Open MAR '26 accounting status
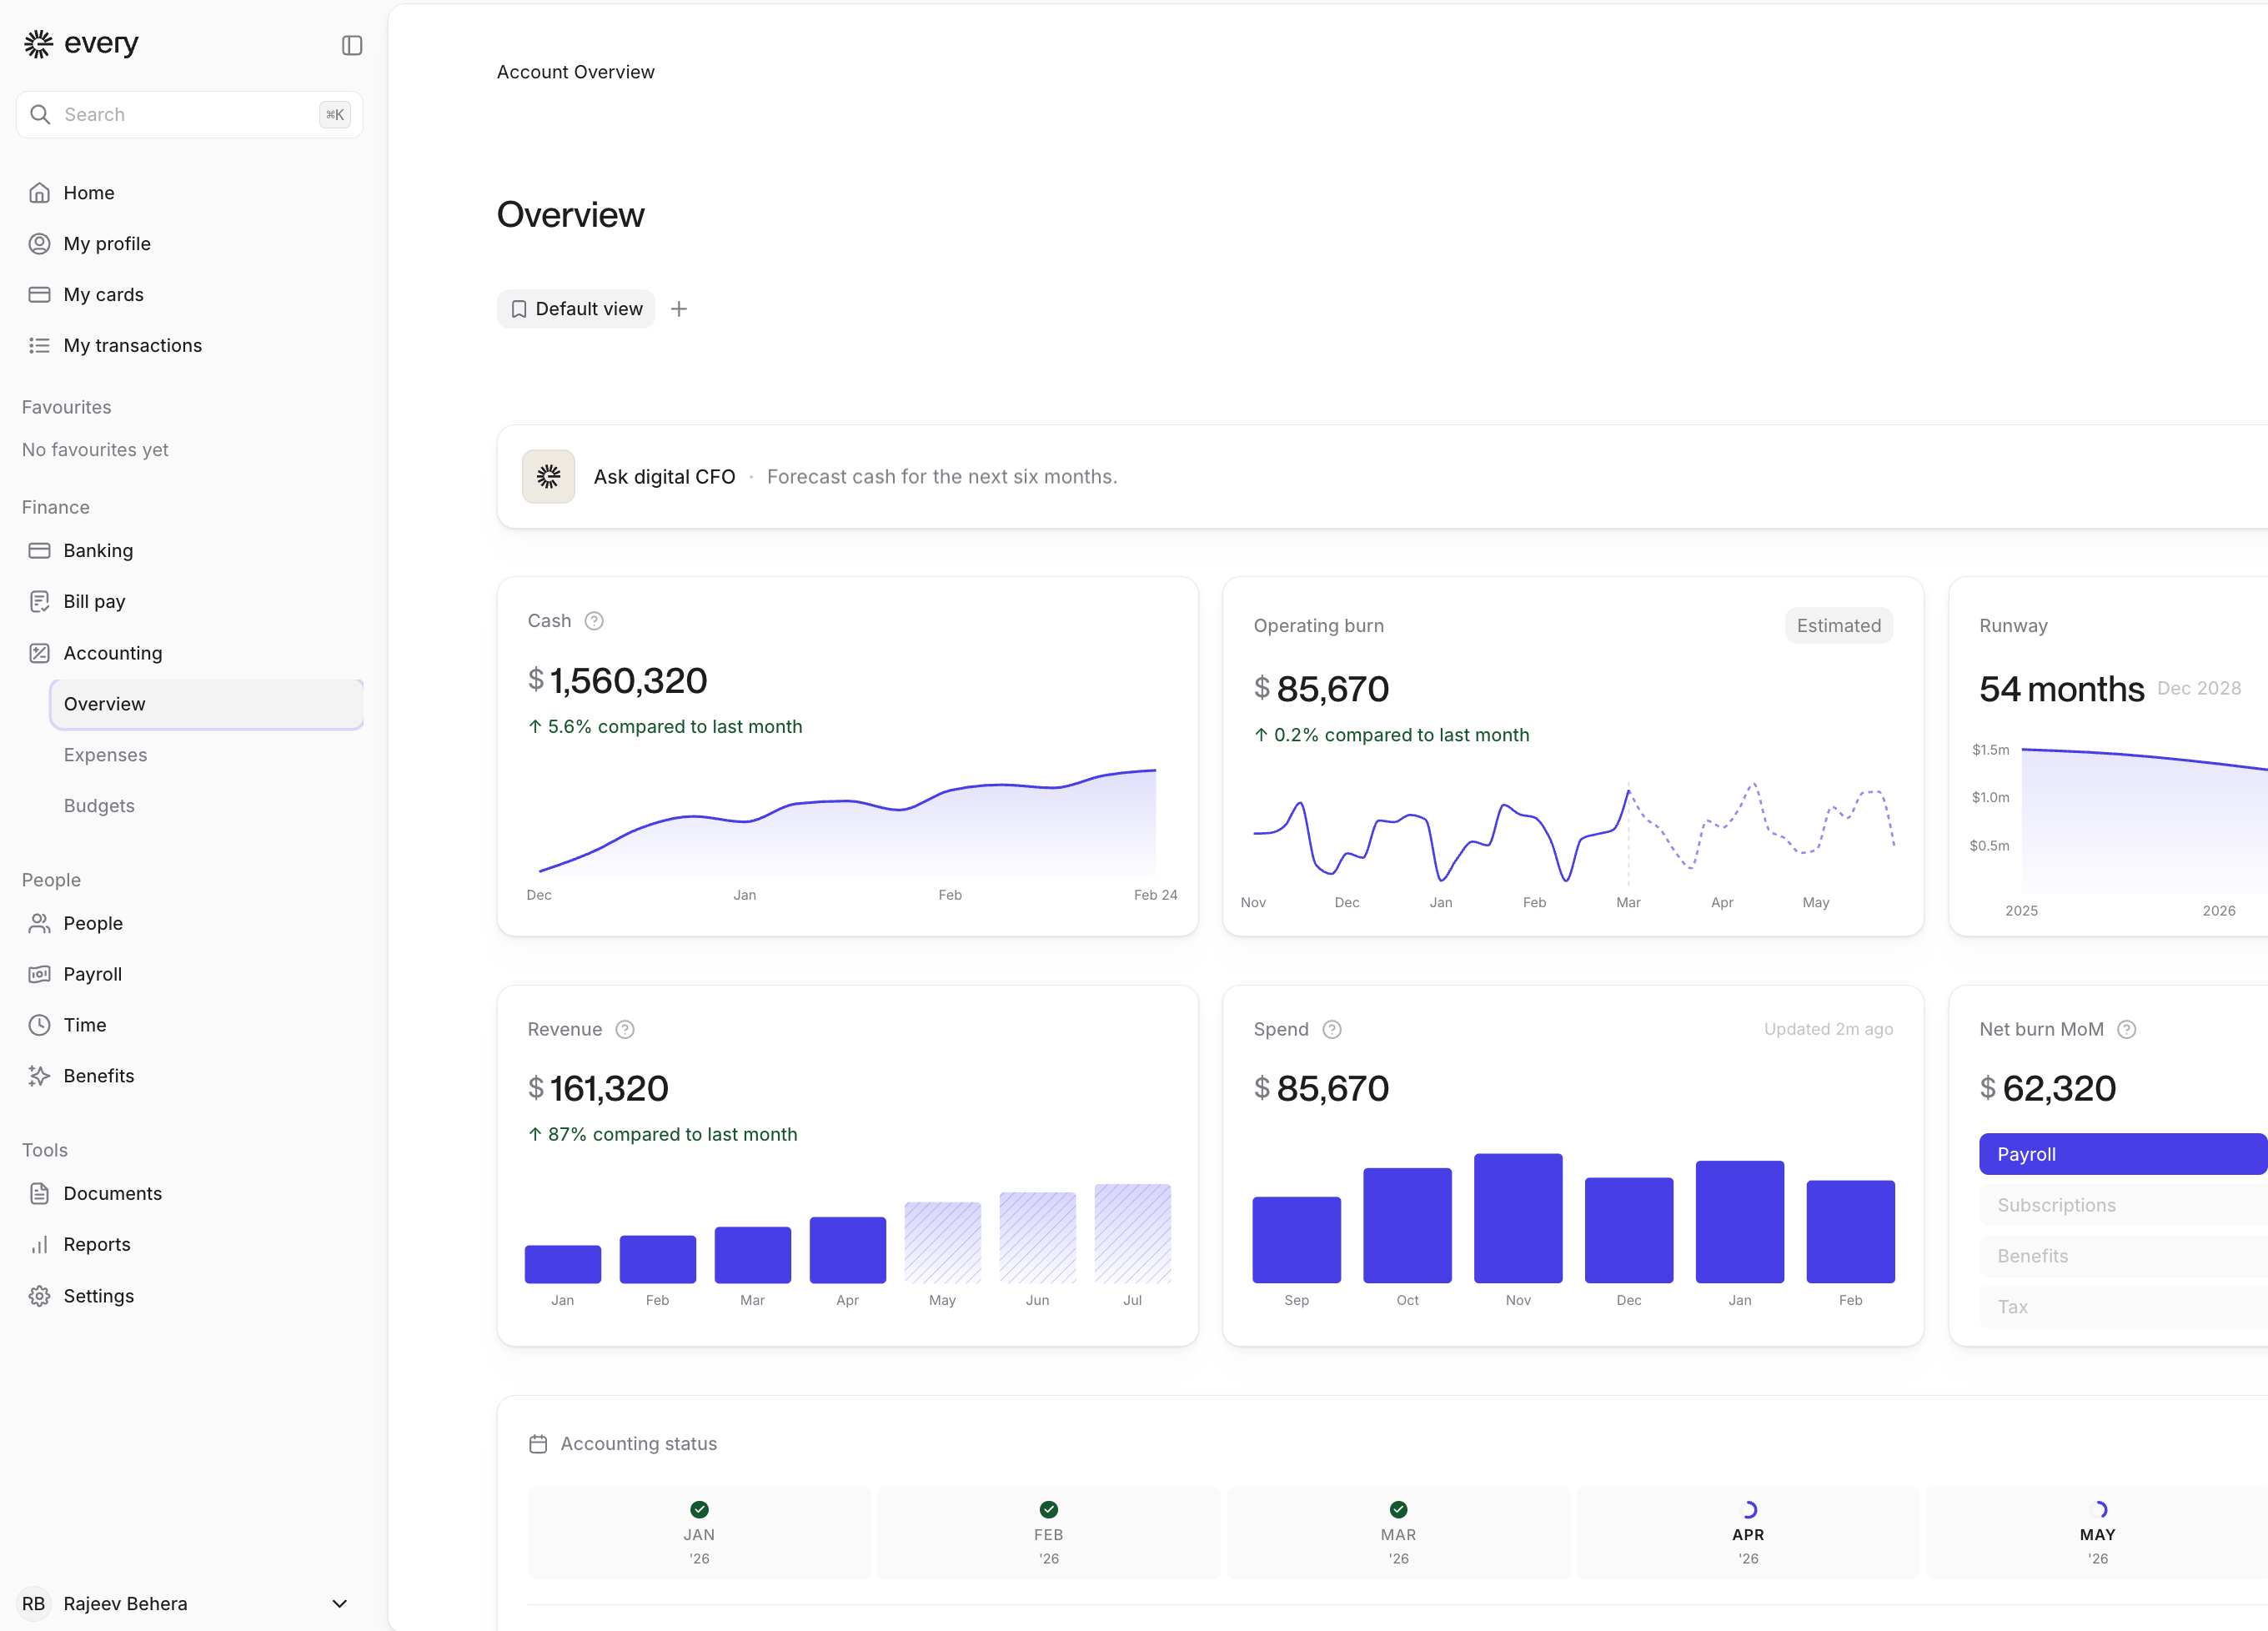 1398,1533
